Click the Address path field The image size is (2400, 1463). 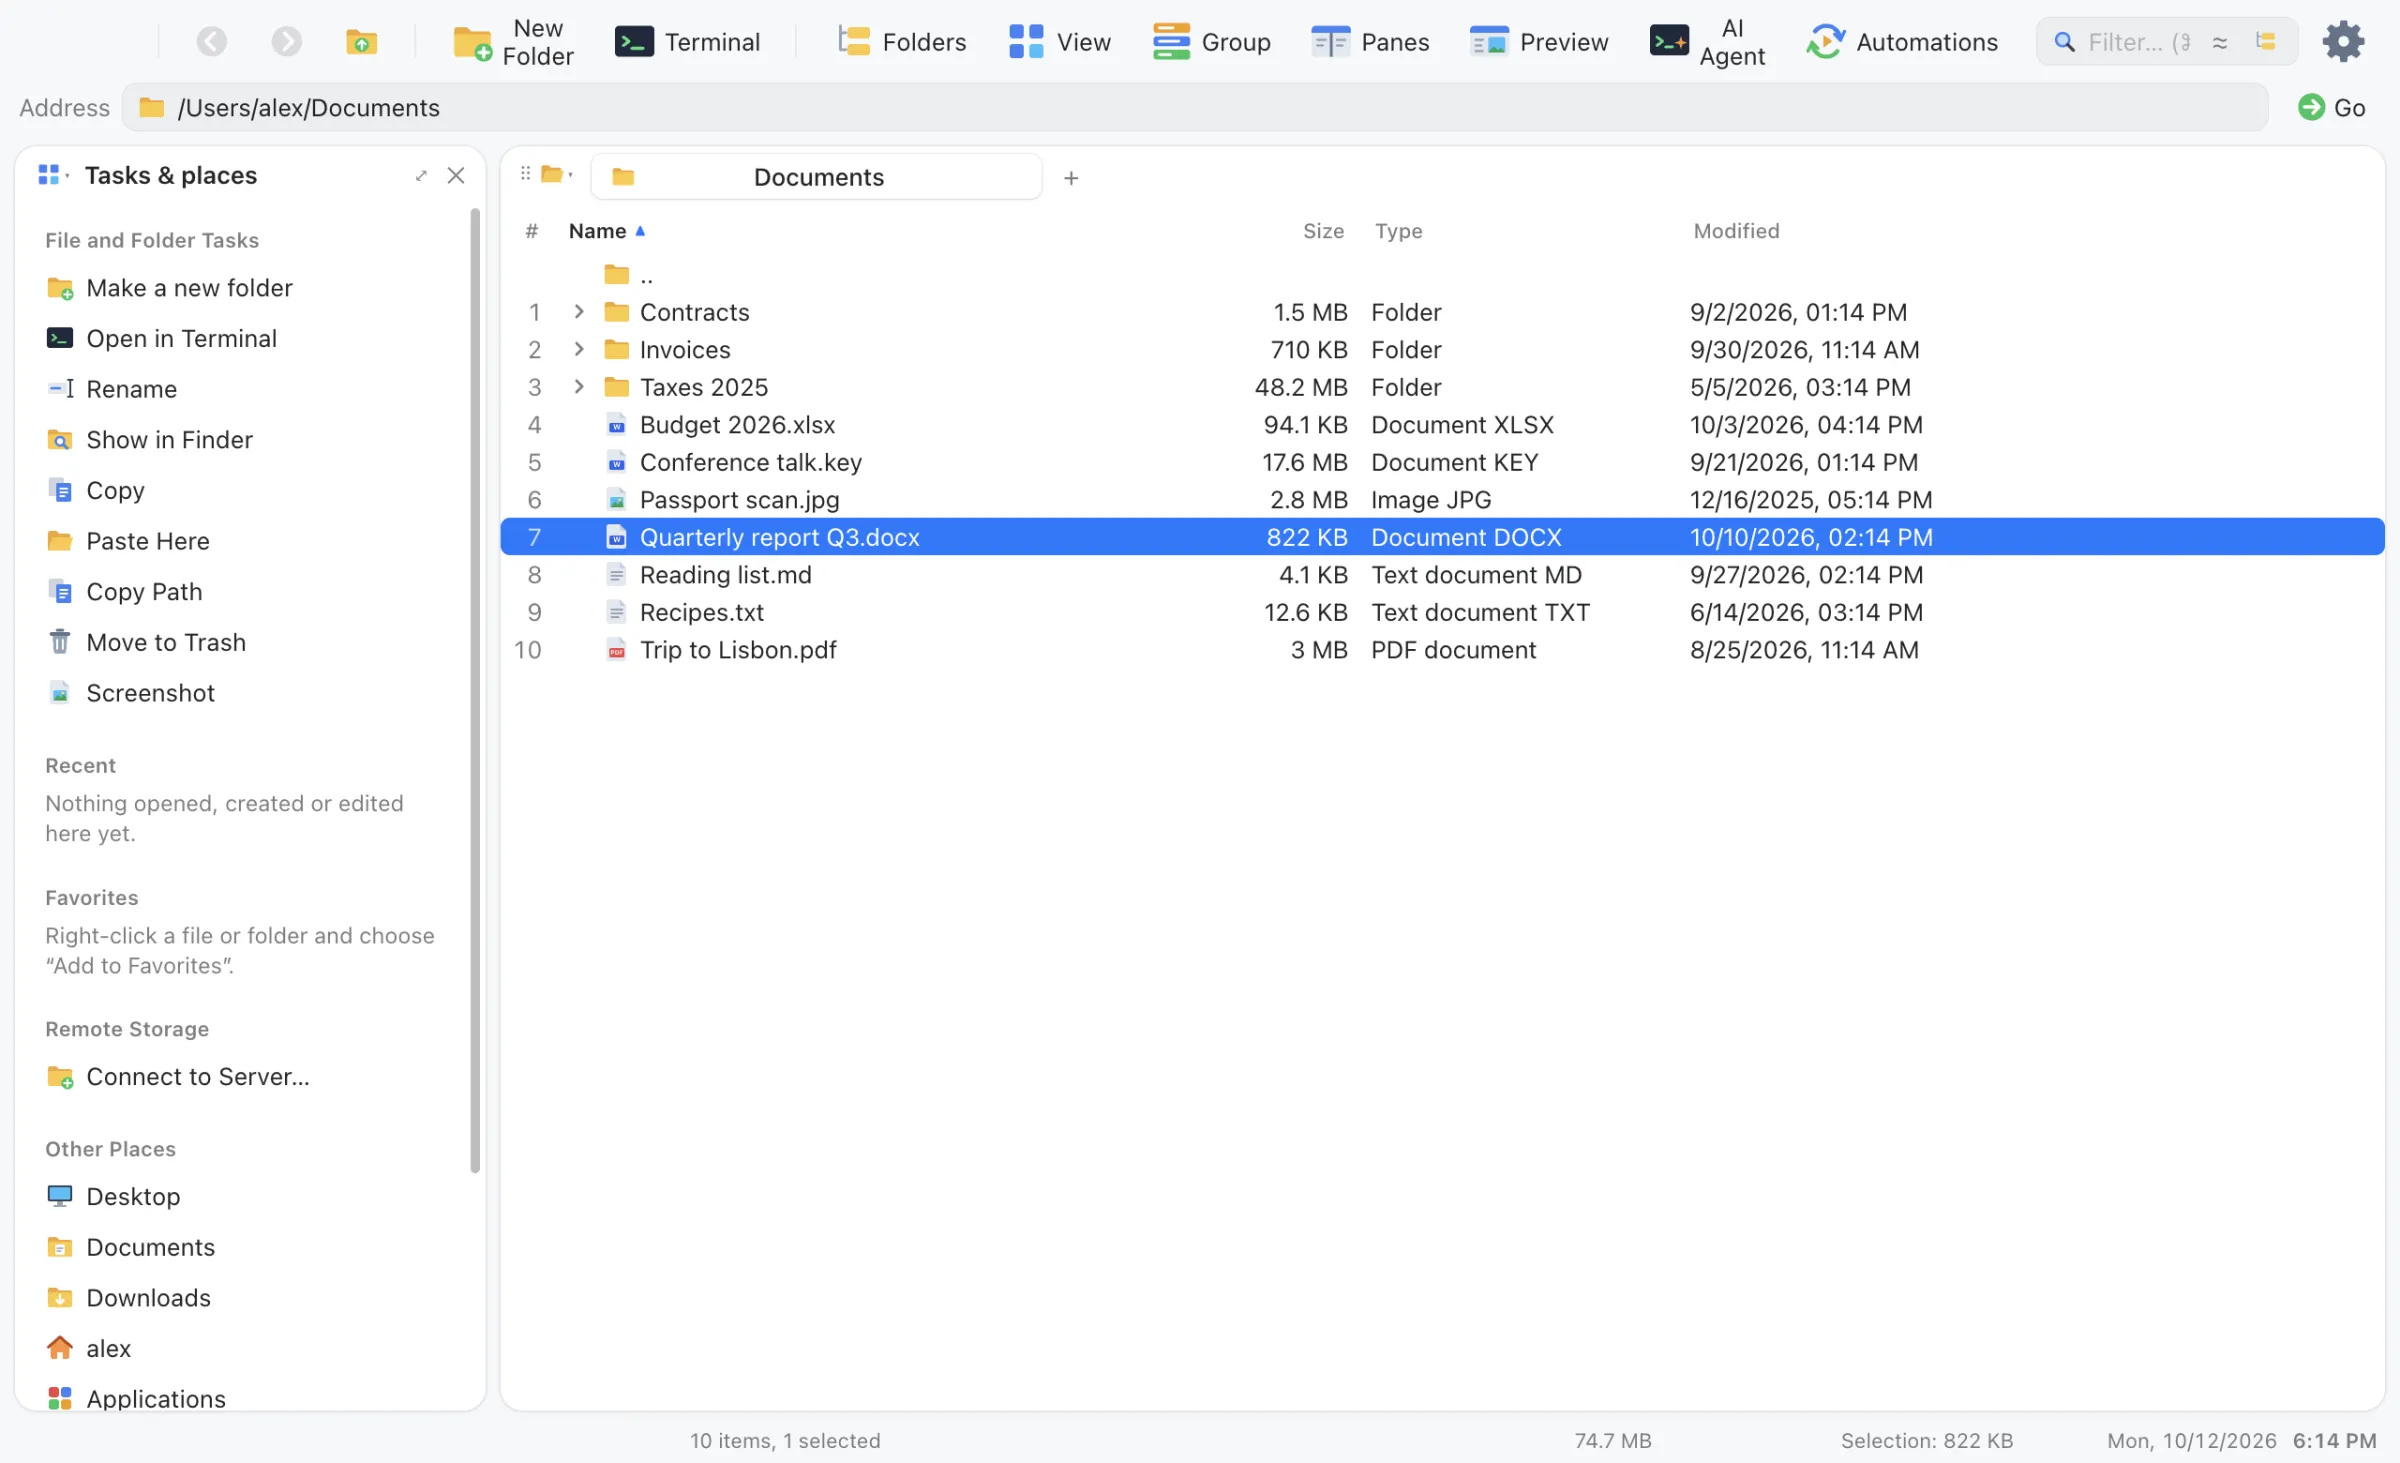point(1195,107)
